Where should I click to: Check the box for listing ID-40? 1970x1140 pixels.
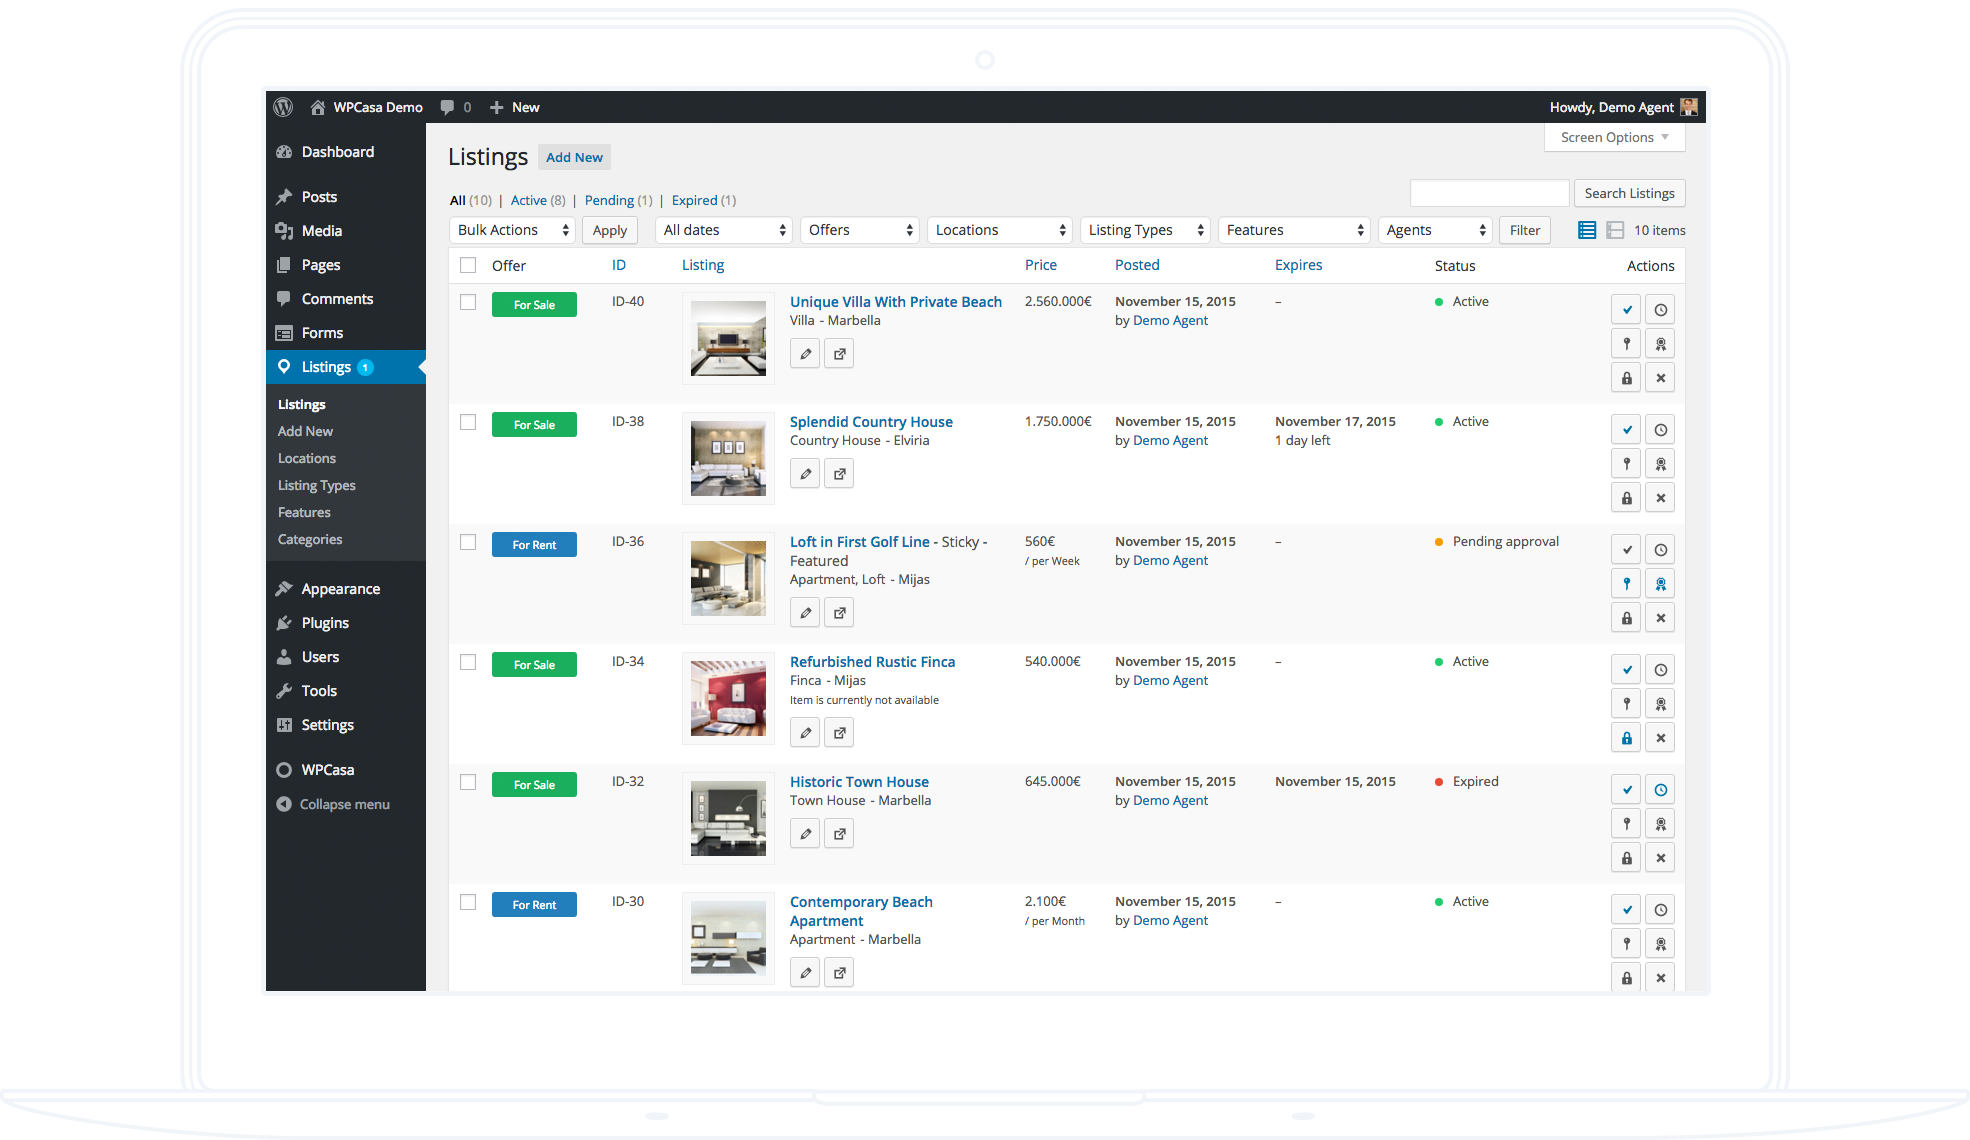(468, 302)
